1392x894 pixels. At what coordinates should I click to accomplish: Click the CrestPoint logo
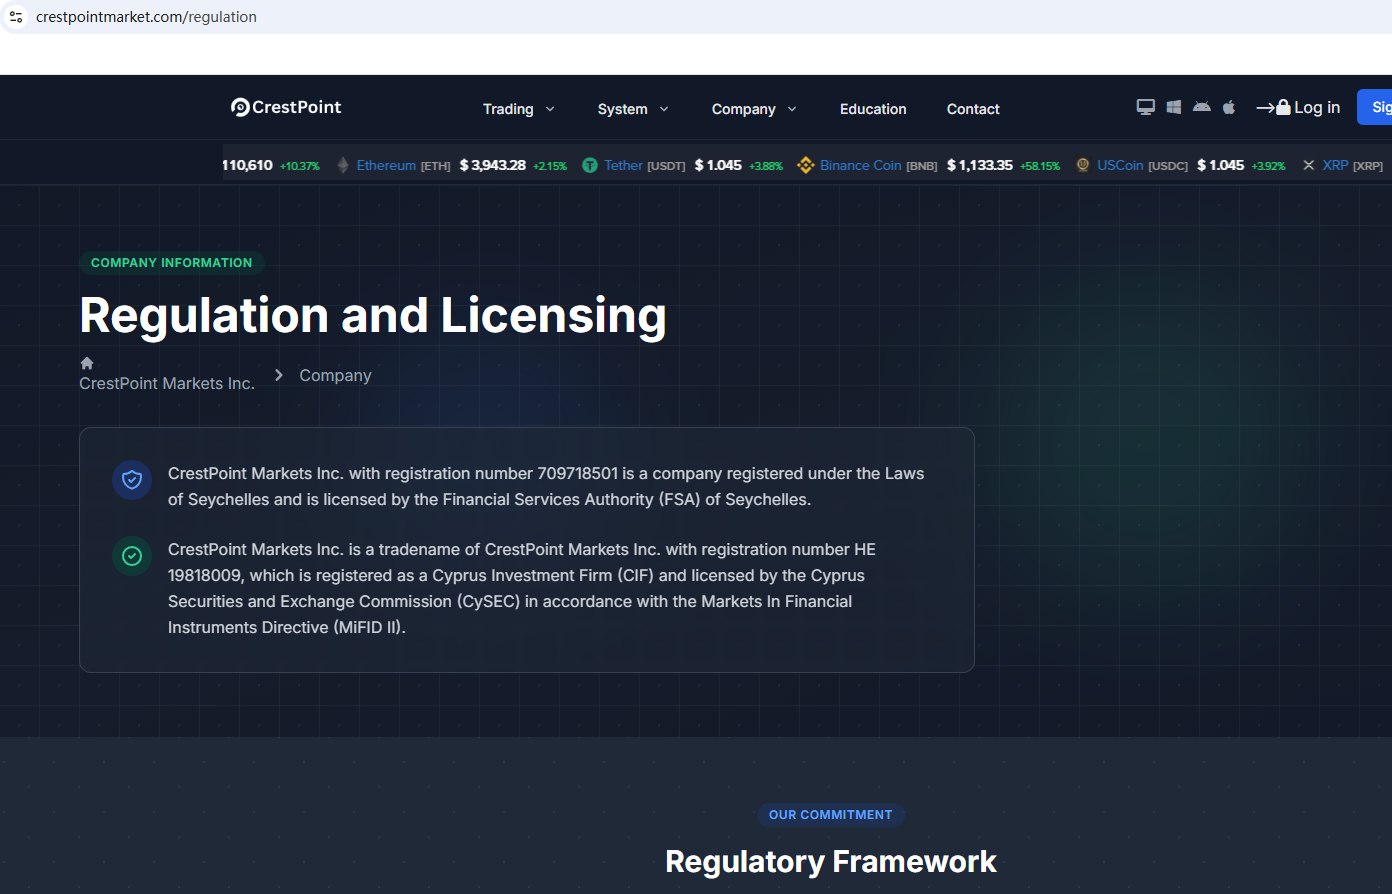(286, 107)
